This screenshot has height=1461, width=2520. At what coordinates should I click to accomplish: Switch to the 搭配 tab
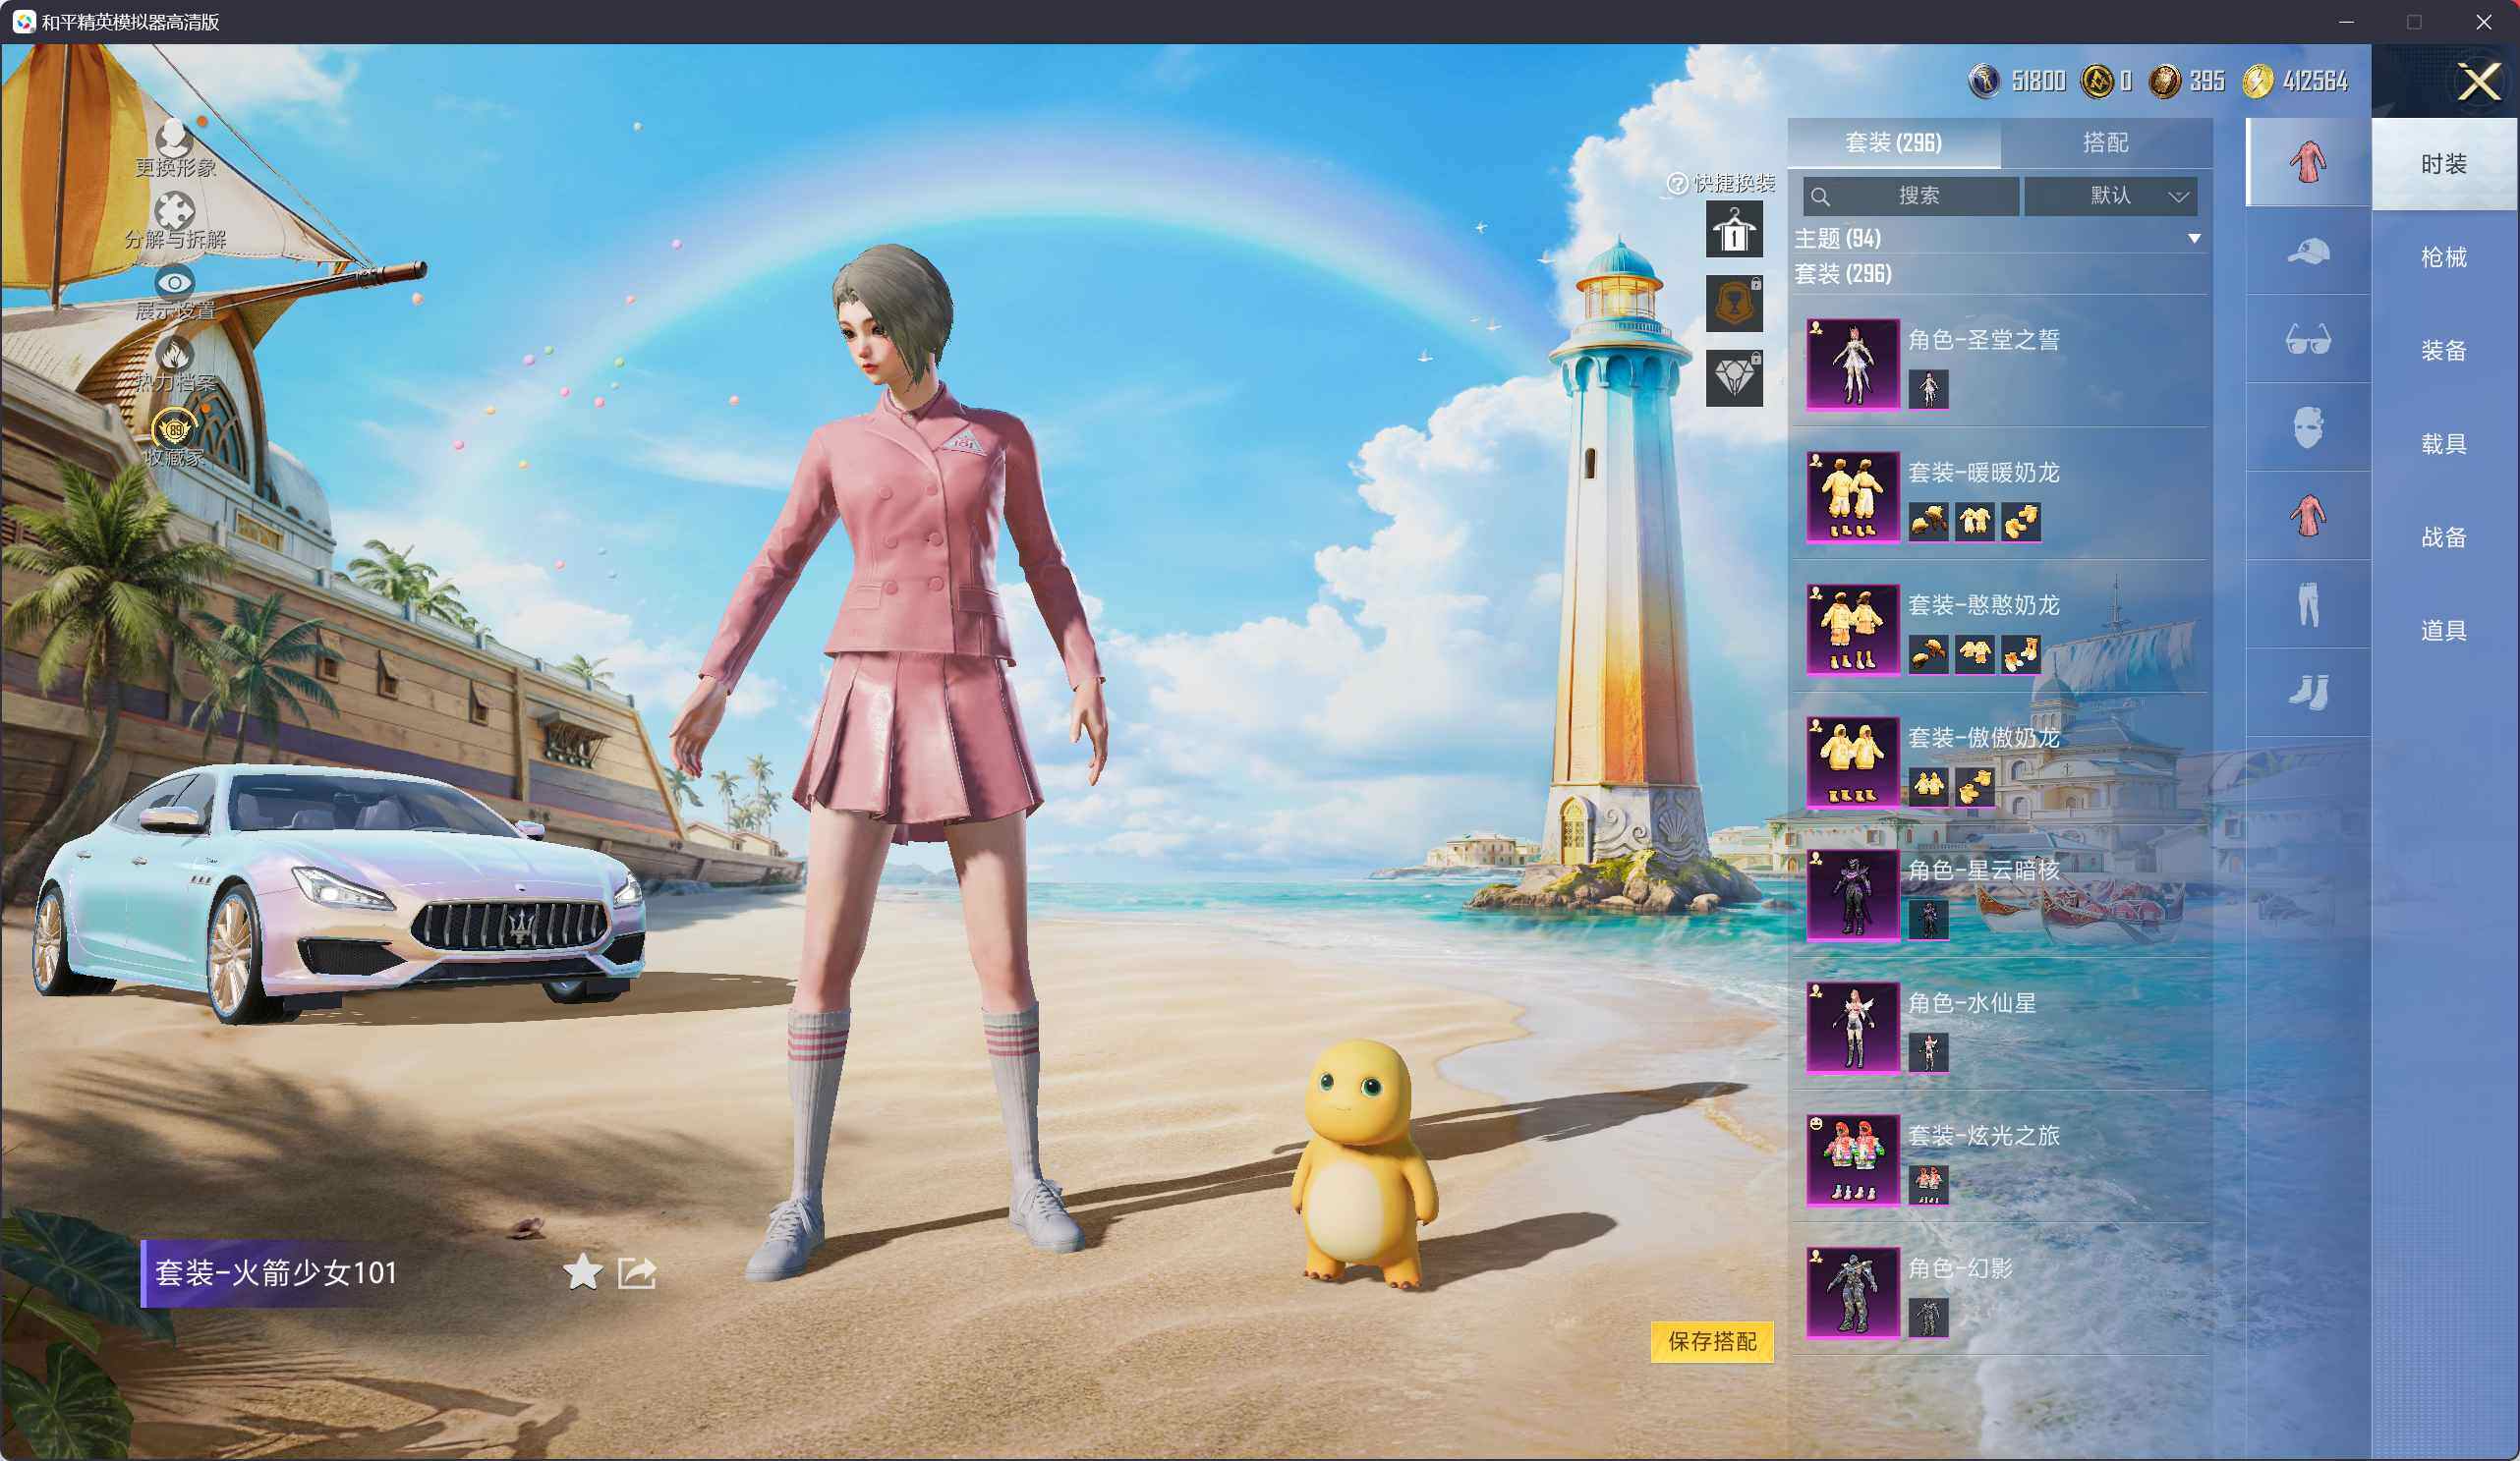click(2106, 143)
